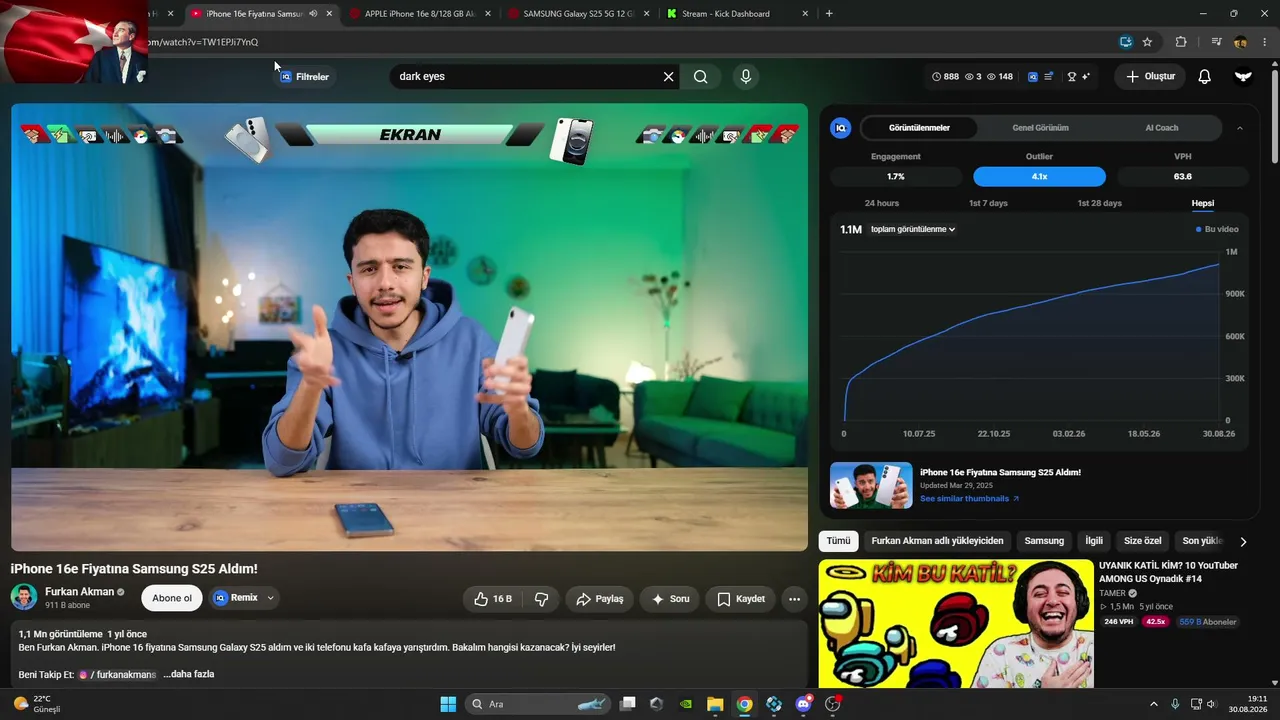Click the Chrome profile picture
Viewport: 1280px width, 720px height.
1240,42
